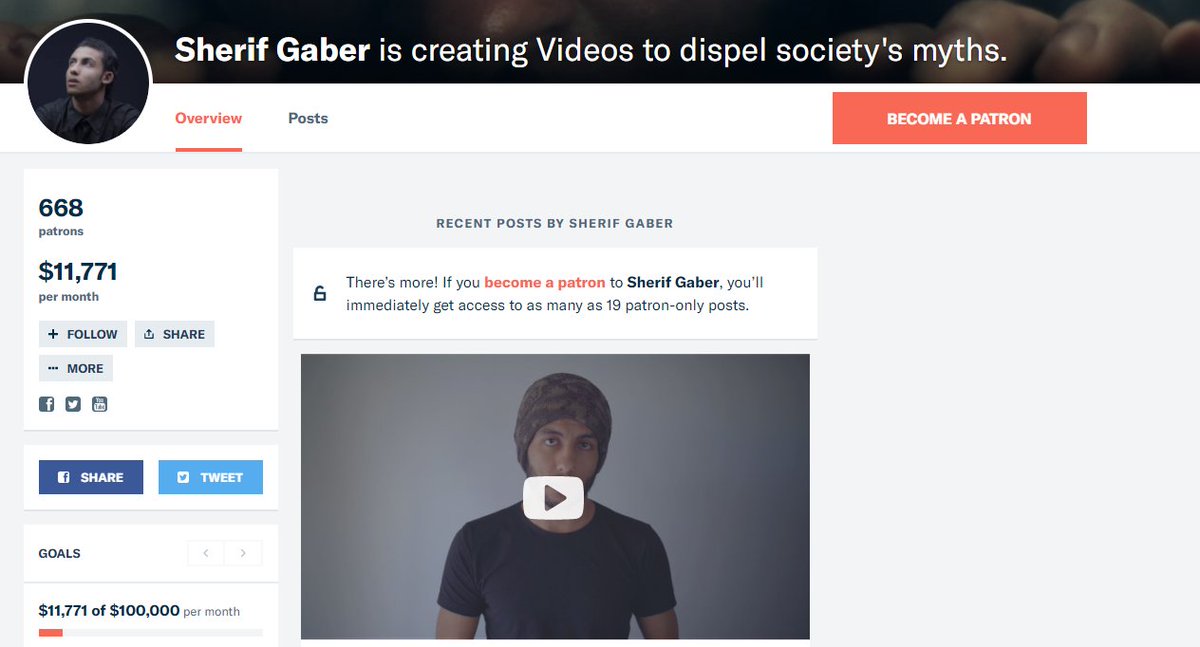Go to next goal with right chevron
The image size is (1200, 647).
[243, 553]
